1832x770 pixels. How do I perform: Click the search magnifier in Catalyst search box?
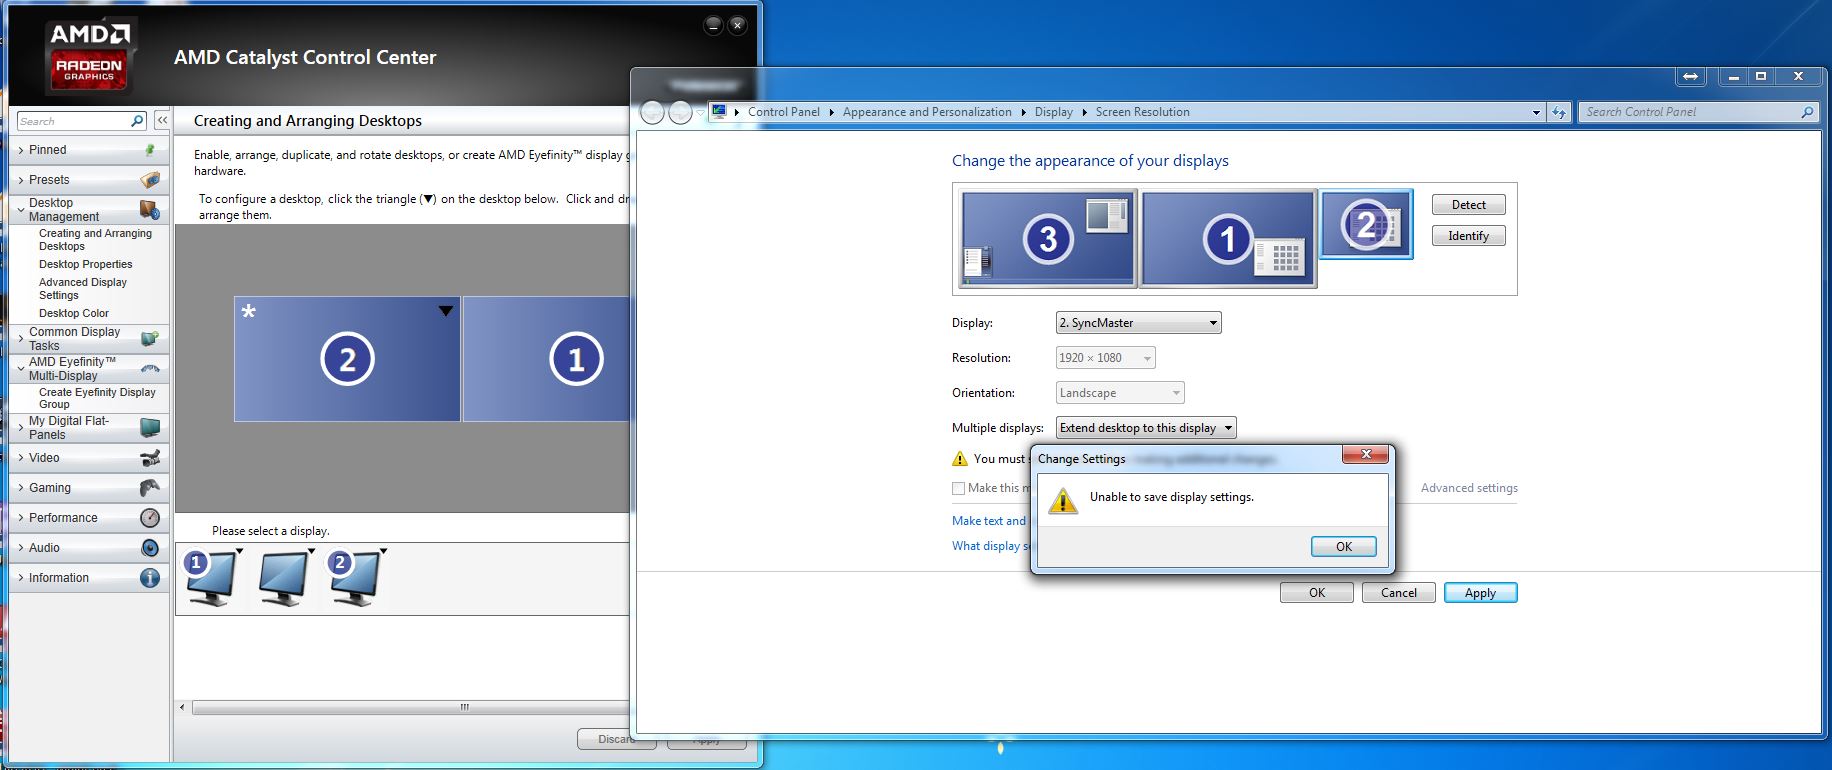click(138, 121)
